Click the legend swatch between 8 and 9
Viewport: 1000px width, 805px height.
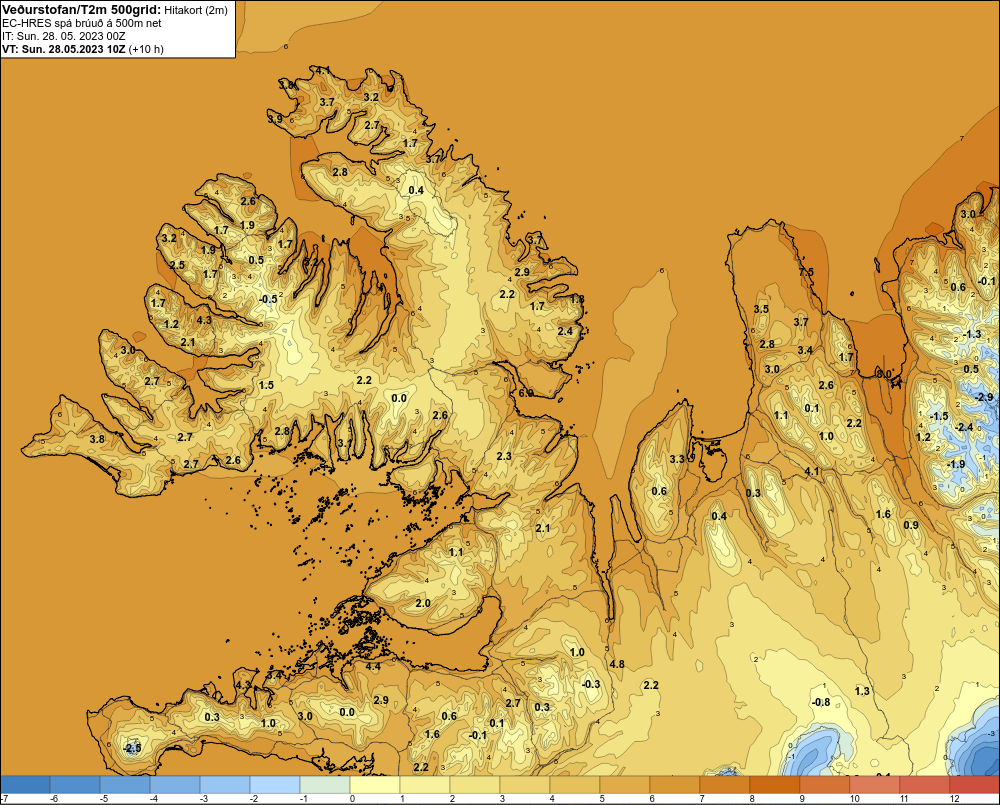(x=775, y=785)
